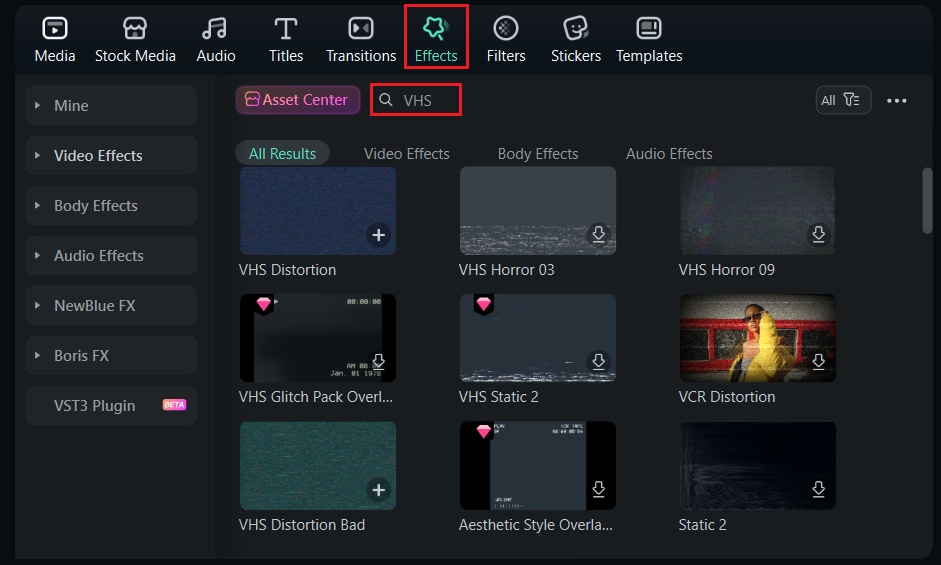Open the Filters tab icon

[x=506, y=28]
